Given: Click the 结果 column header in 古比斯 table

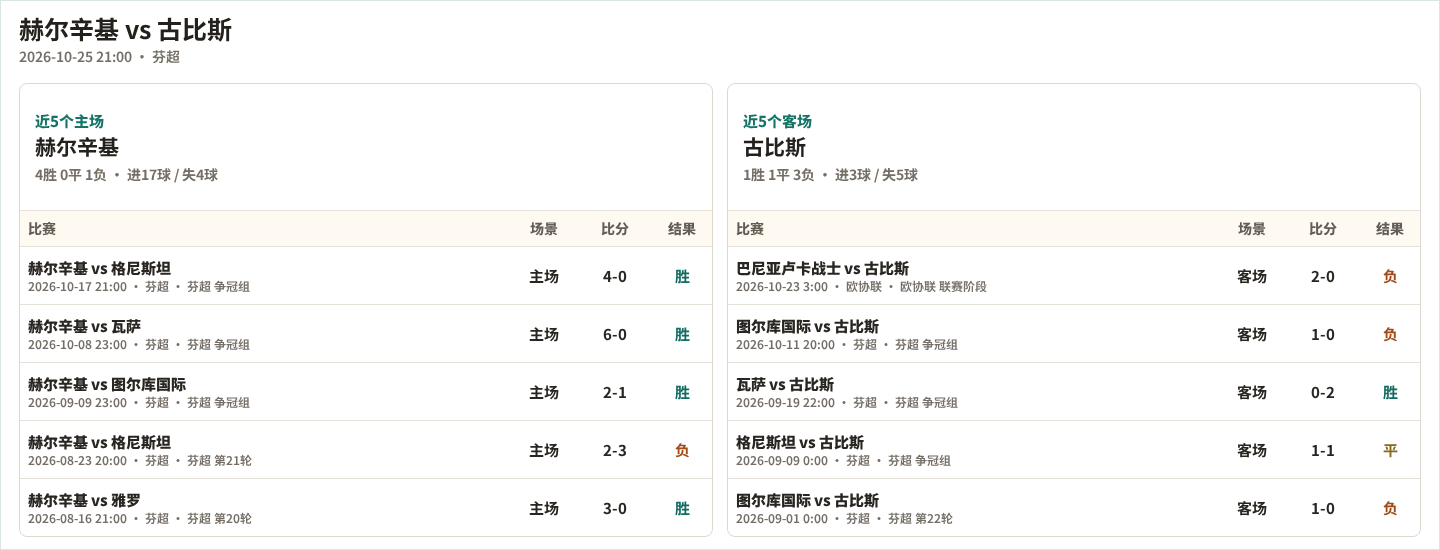Looking at the screenshot, I should 1390,229.
